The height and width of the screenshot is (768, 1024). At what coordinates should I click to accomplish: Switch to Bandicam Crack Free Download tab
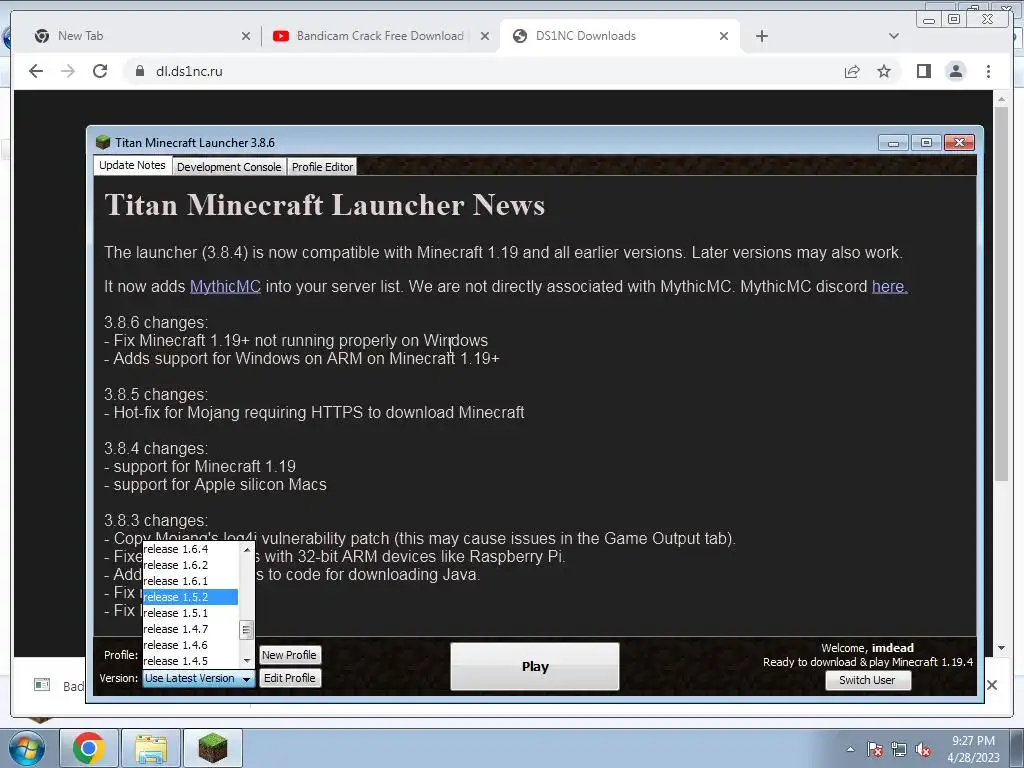point(380,36)
